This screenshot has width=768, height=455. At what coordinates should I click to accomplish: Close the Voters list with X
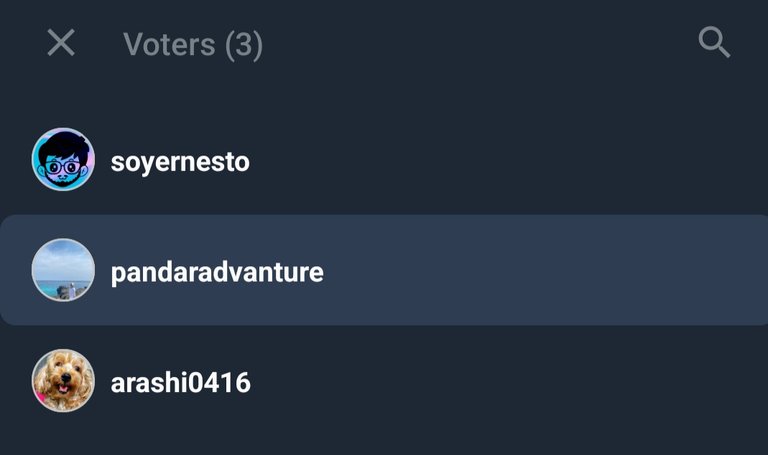61,43
